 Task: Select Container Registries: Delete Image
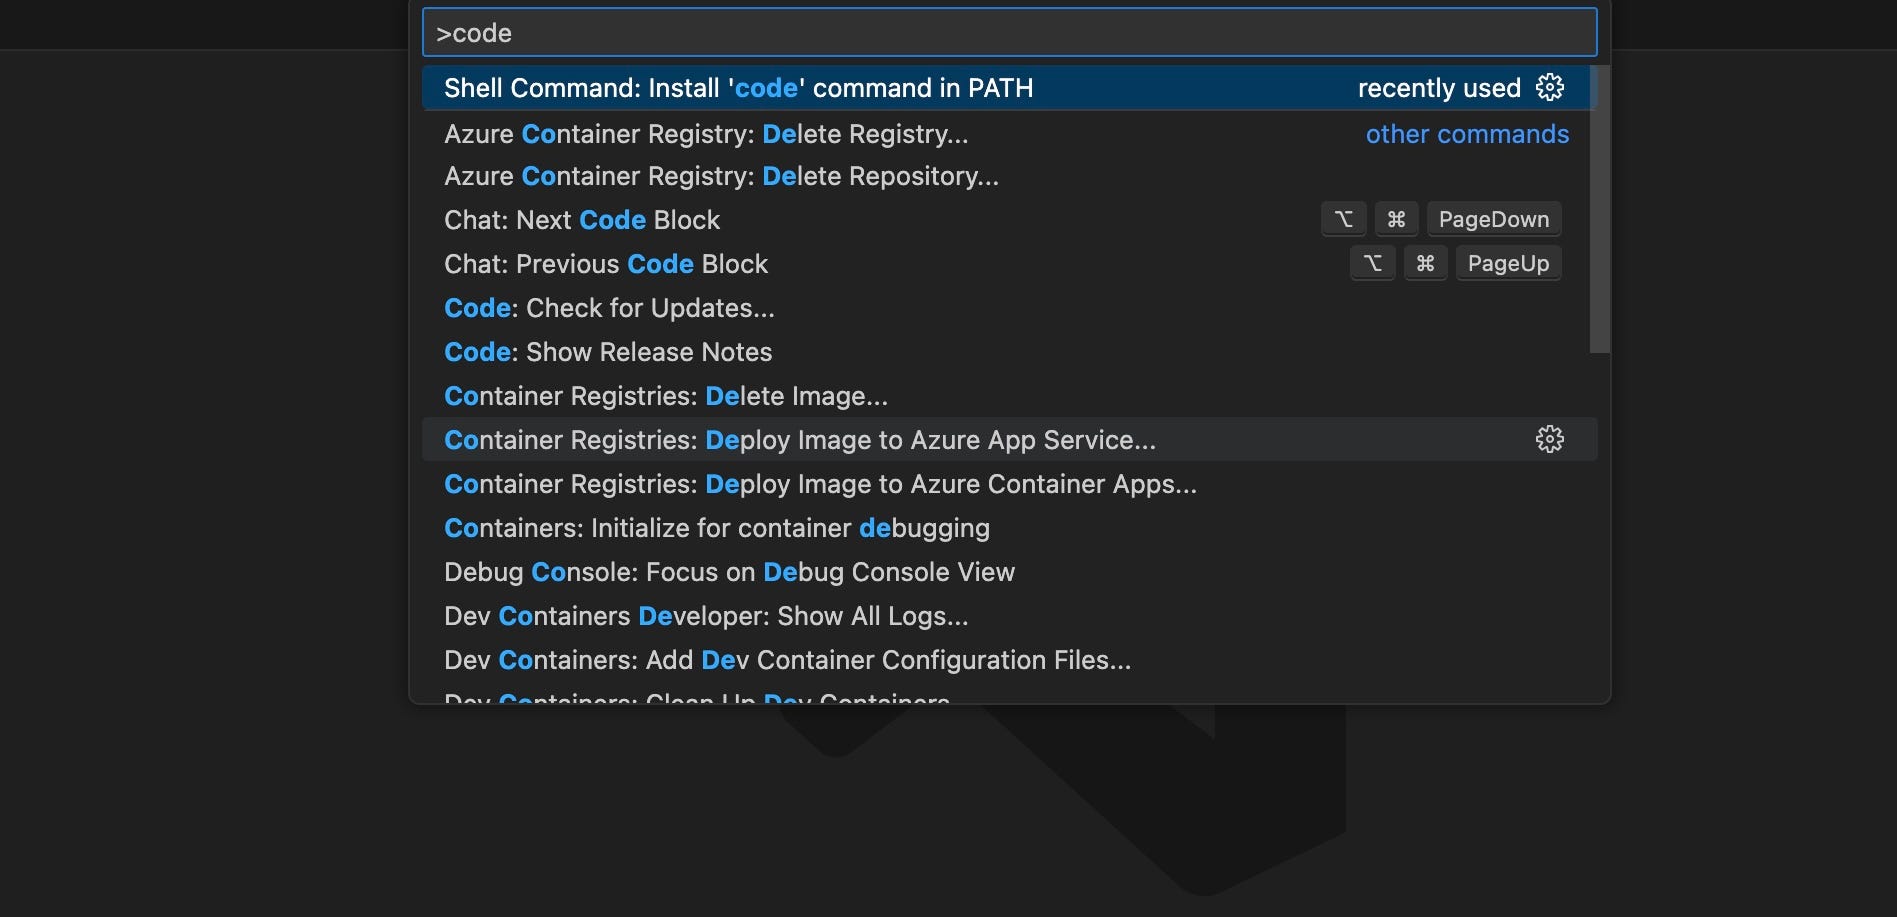[666, 396]
